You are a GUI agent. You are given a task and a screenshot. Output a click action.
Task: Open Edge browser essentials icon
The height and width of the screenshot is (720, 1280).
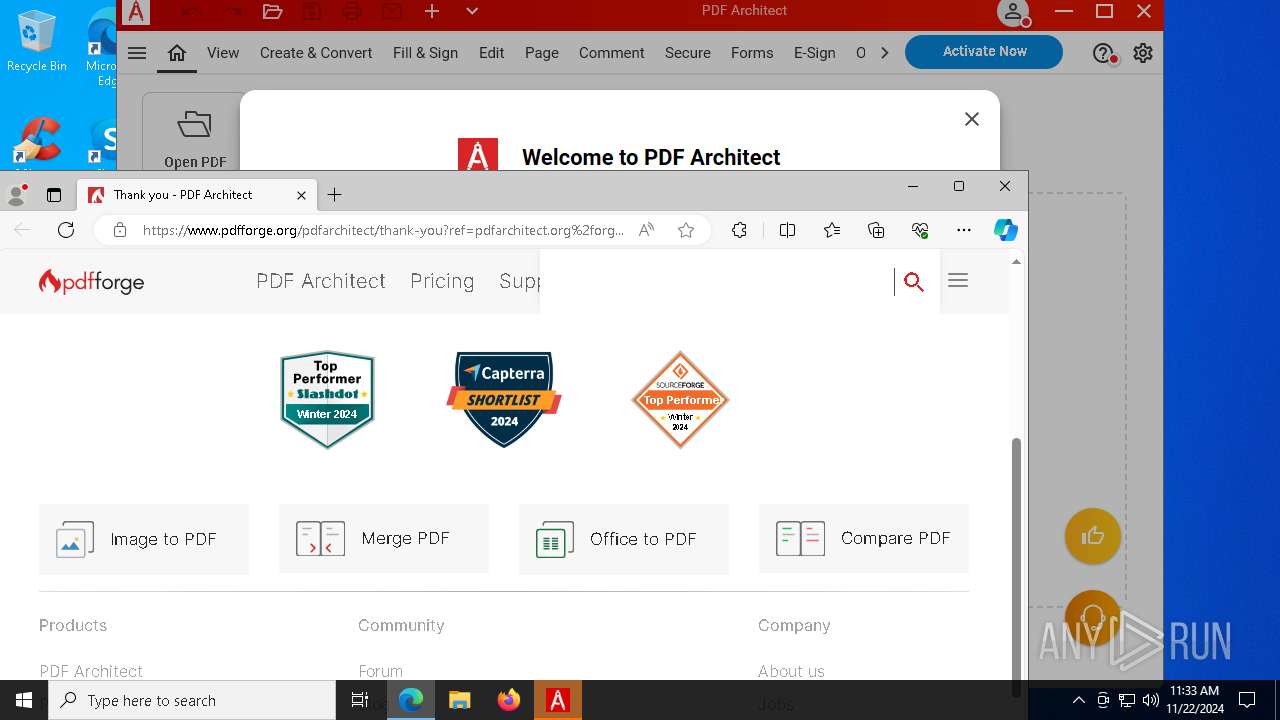[x=920, y=230]
